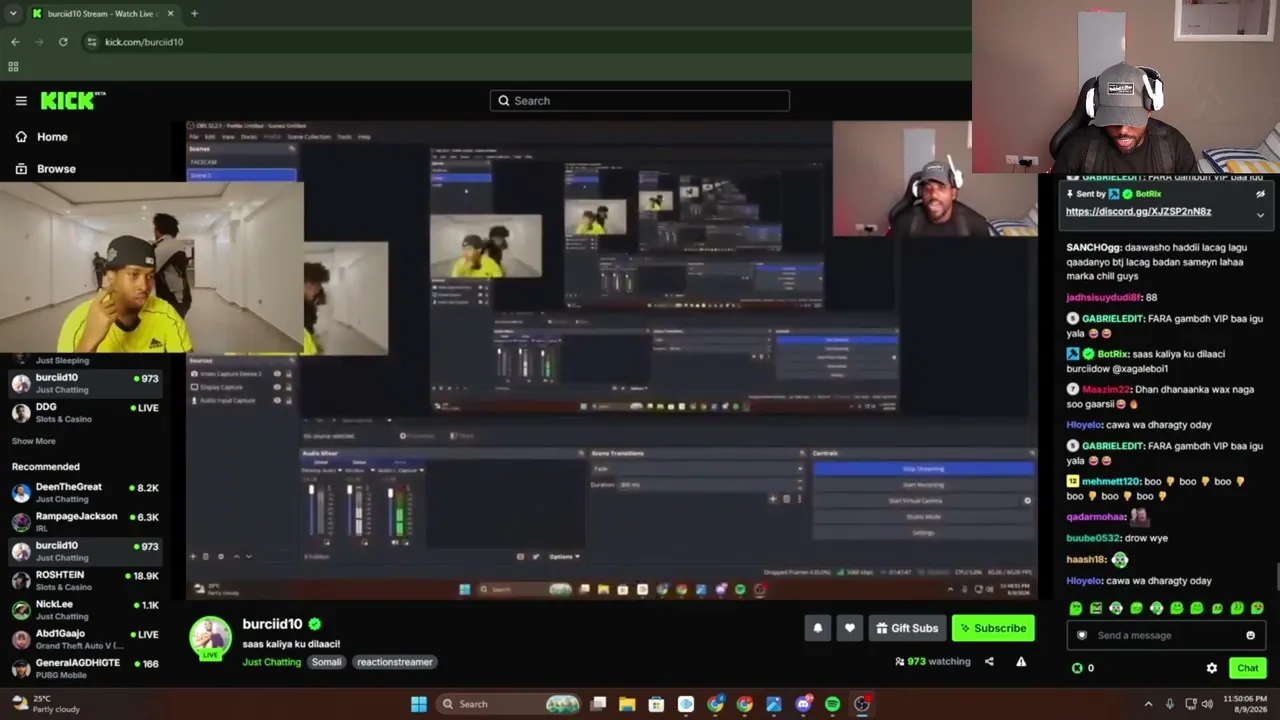Open Task View on the taskbar
This screenshot has height=720, width=1280.
598,704
